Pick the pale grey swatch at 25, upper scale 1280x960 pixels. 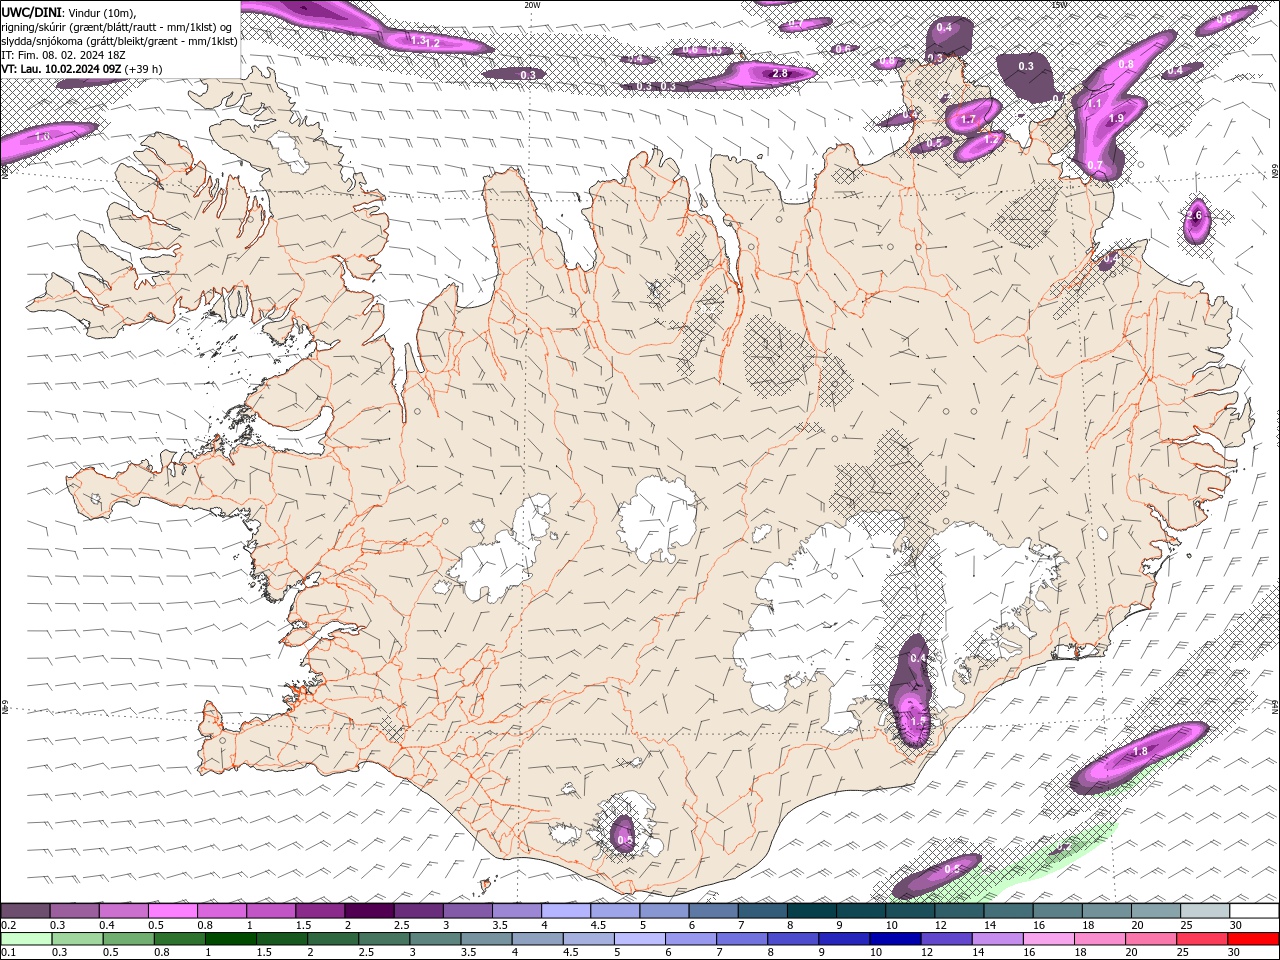pyautogui.click(x=1206, y=911)
